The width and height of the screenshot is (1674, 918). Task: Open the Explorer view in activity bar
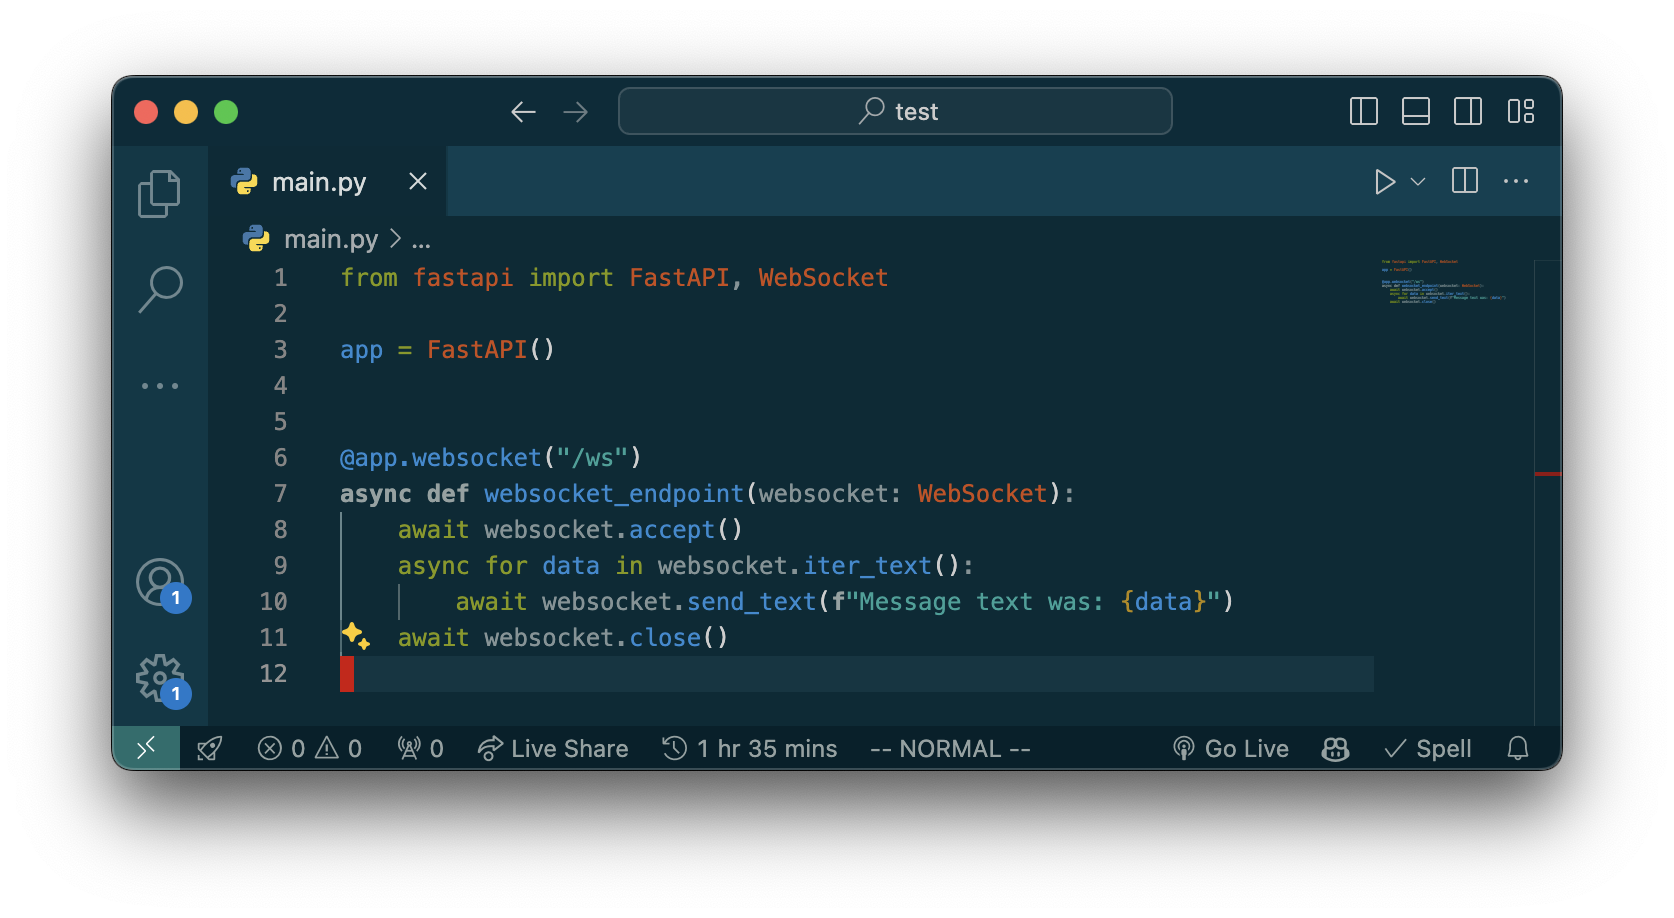pos(159,193)
